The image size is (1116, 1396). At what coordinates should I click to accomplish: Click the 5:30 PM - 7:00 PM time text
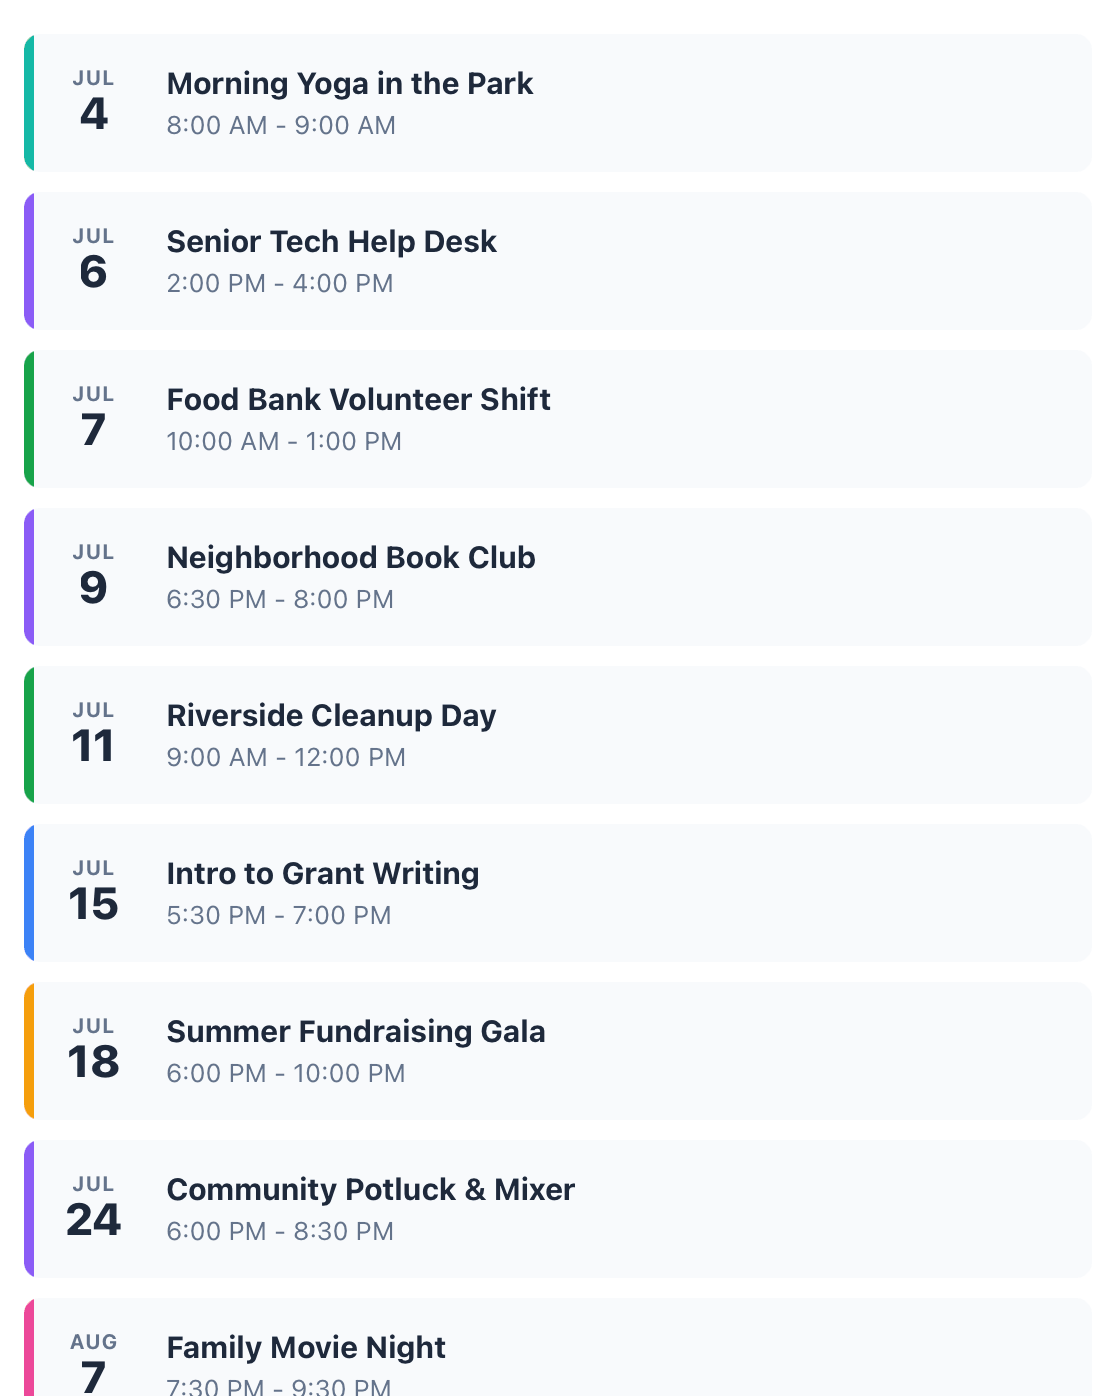tap(279, 915)
